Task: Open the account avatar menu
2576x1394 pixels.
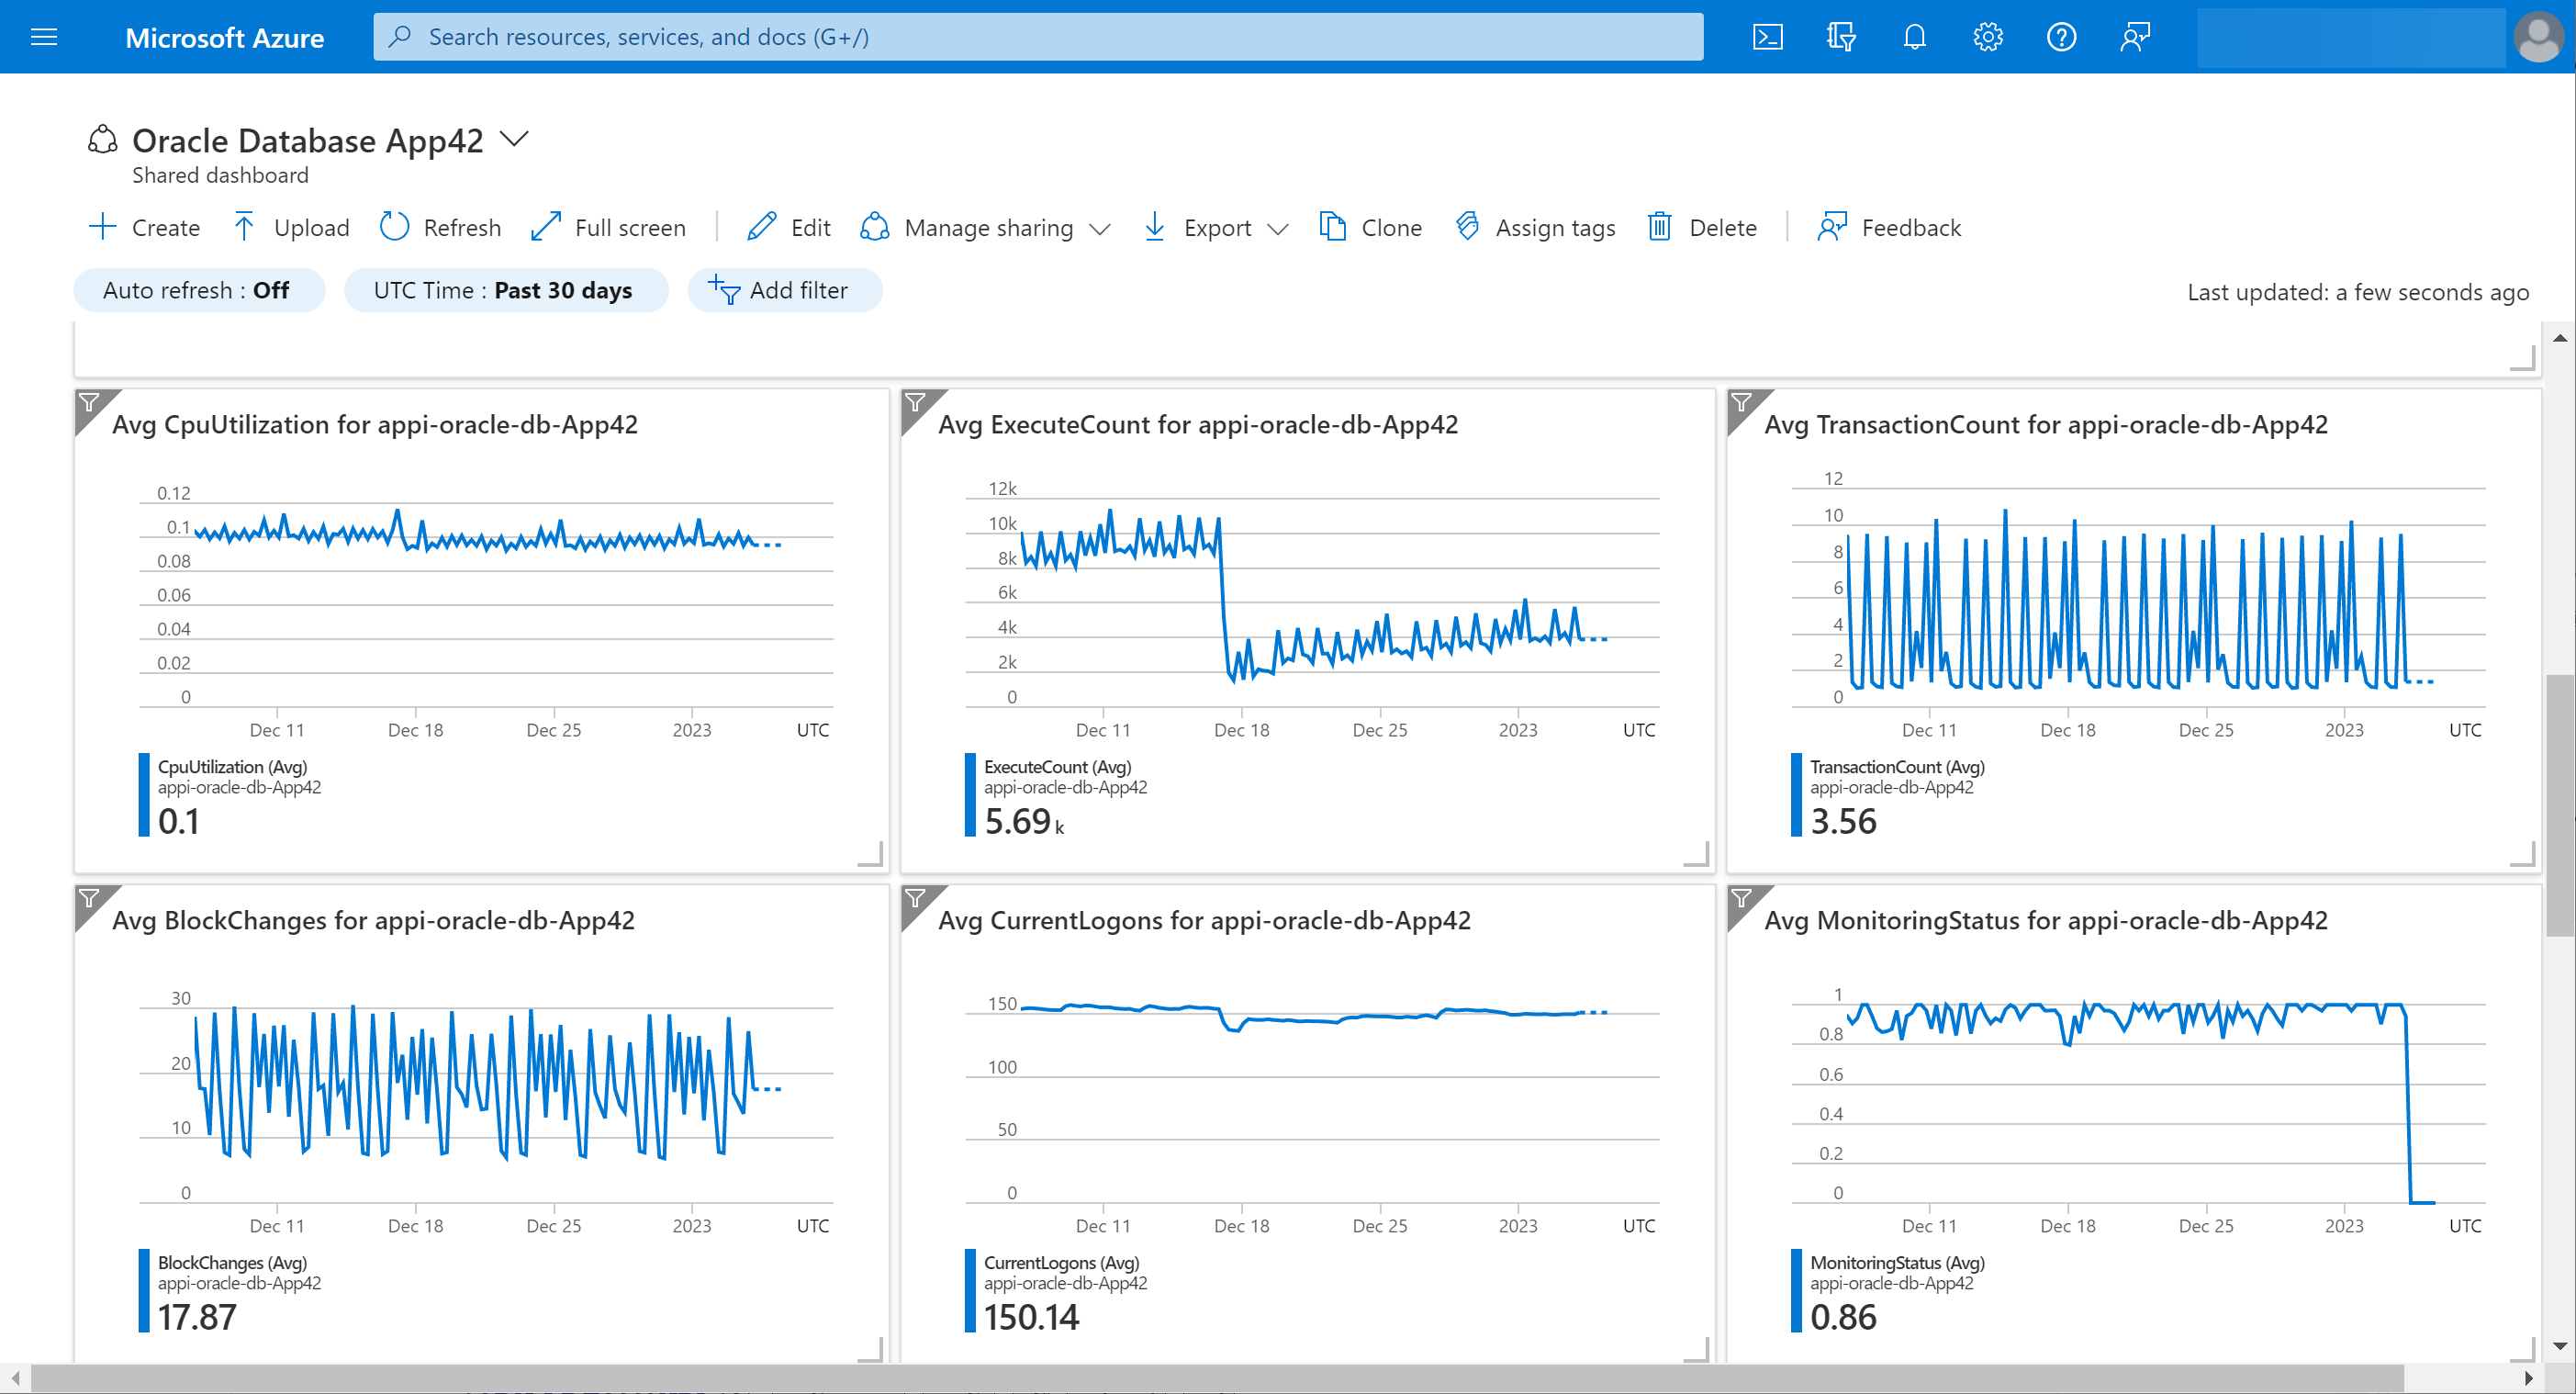Action: 2538,37
